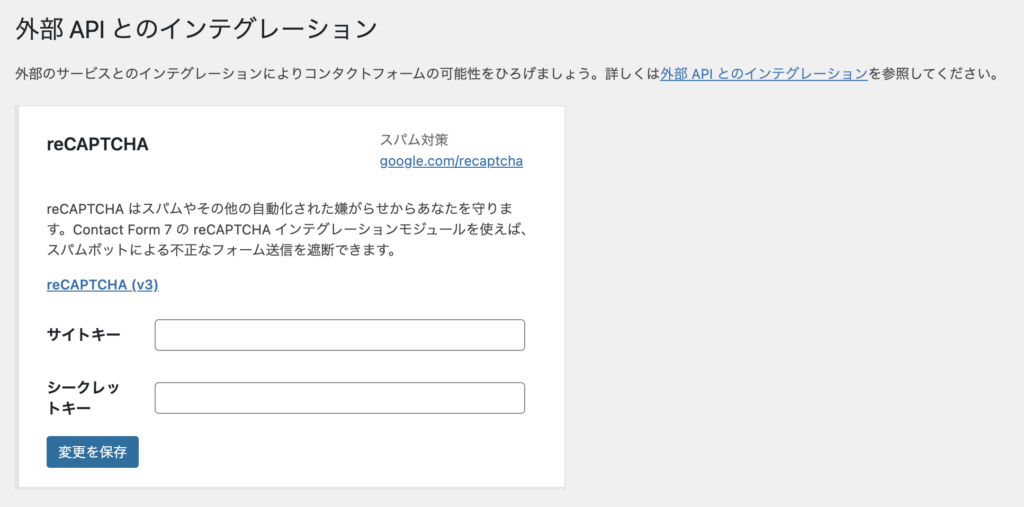The width and height of the screenshot is (1024, 507).
Task: Focus the シークレットキー text box
Action: pos(340,398)
